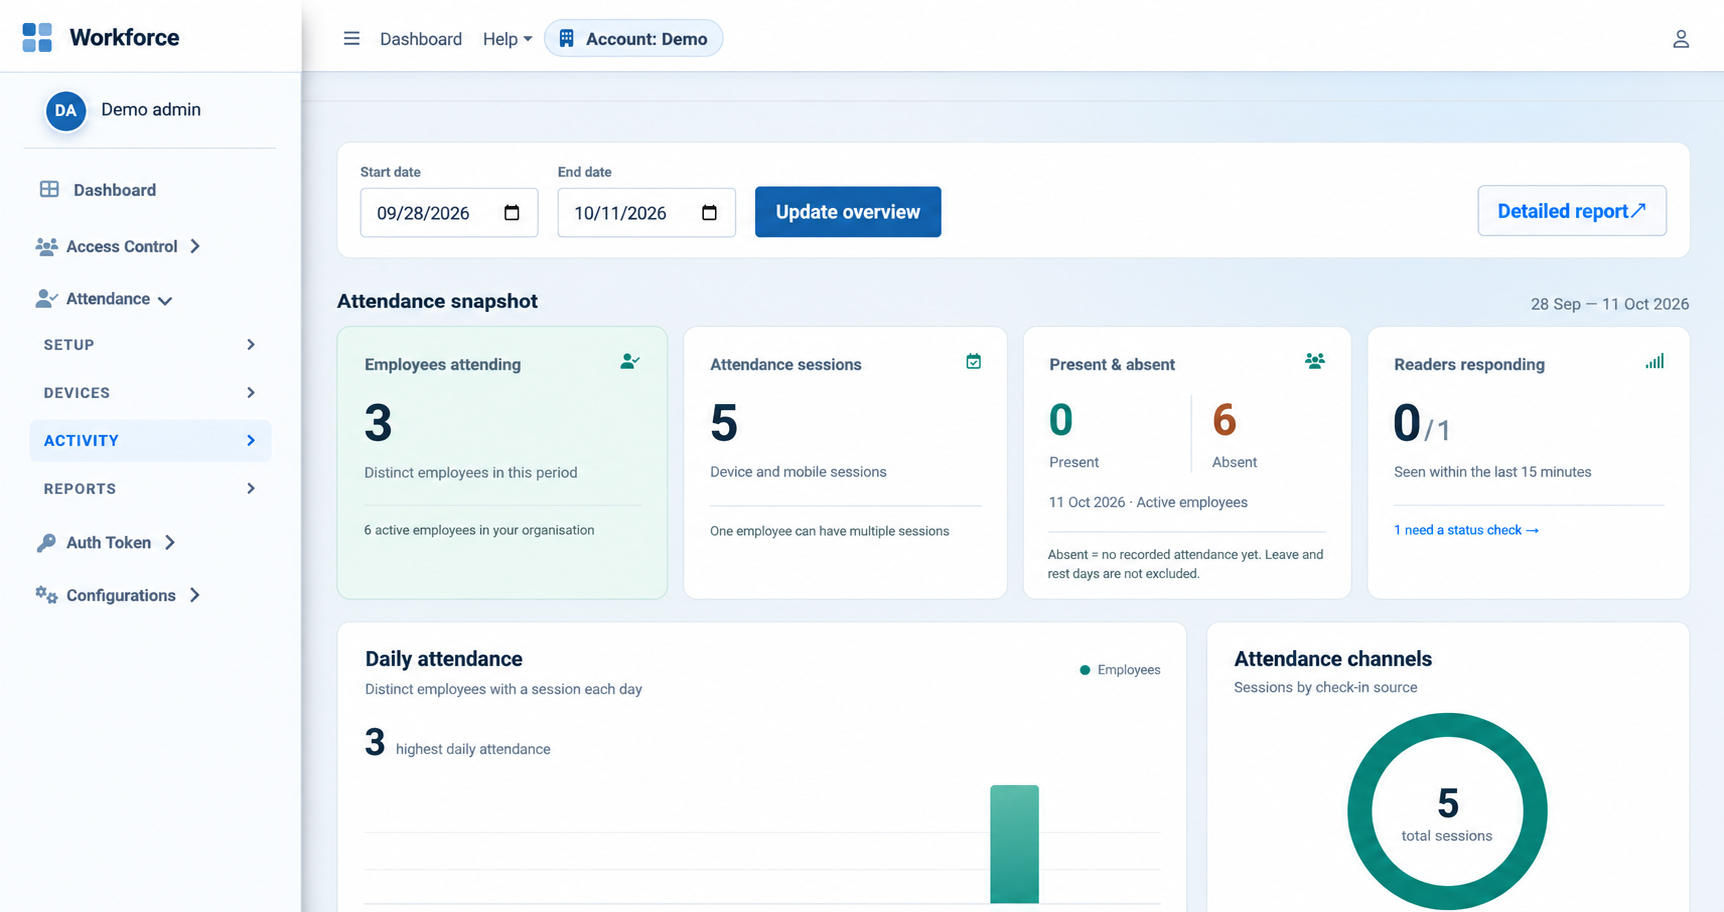Click the Demo admin user name
The width and height of the screenshot is (1724, 912).
click(x=151, y=110)
